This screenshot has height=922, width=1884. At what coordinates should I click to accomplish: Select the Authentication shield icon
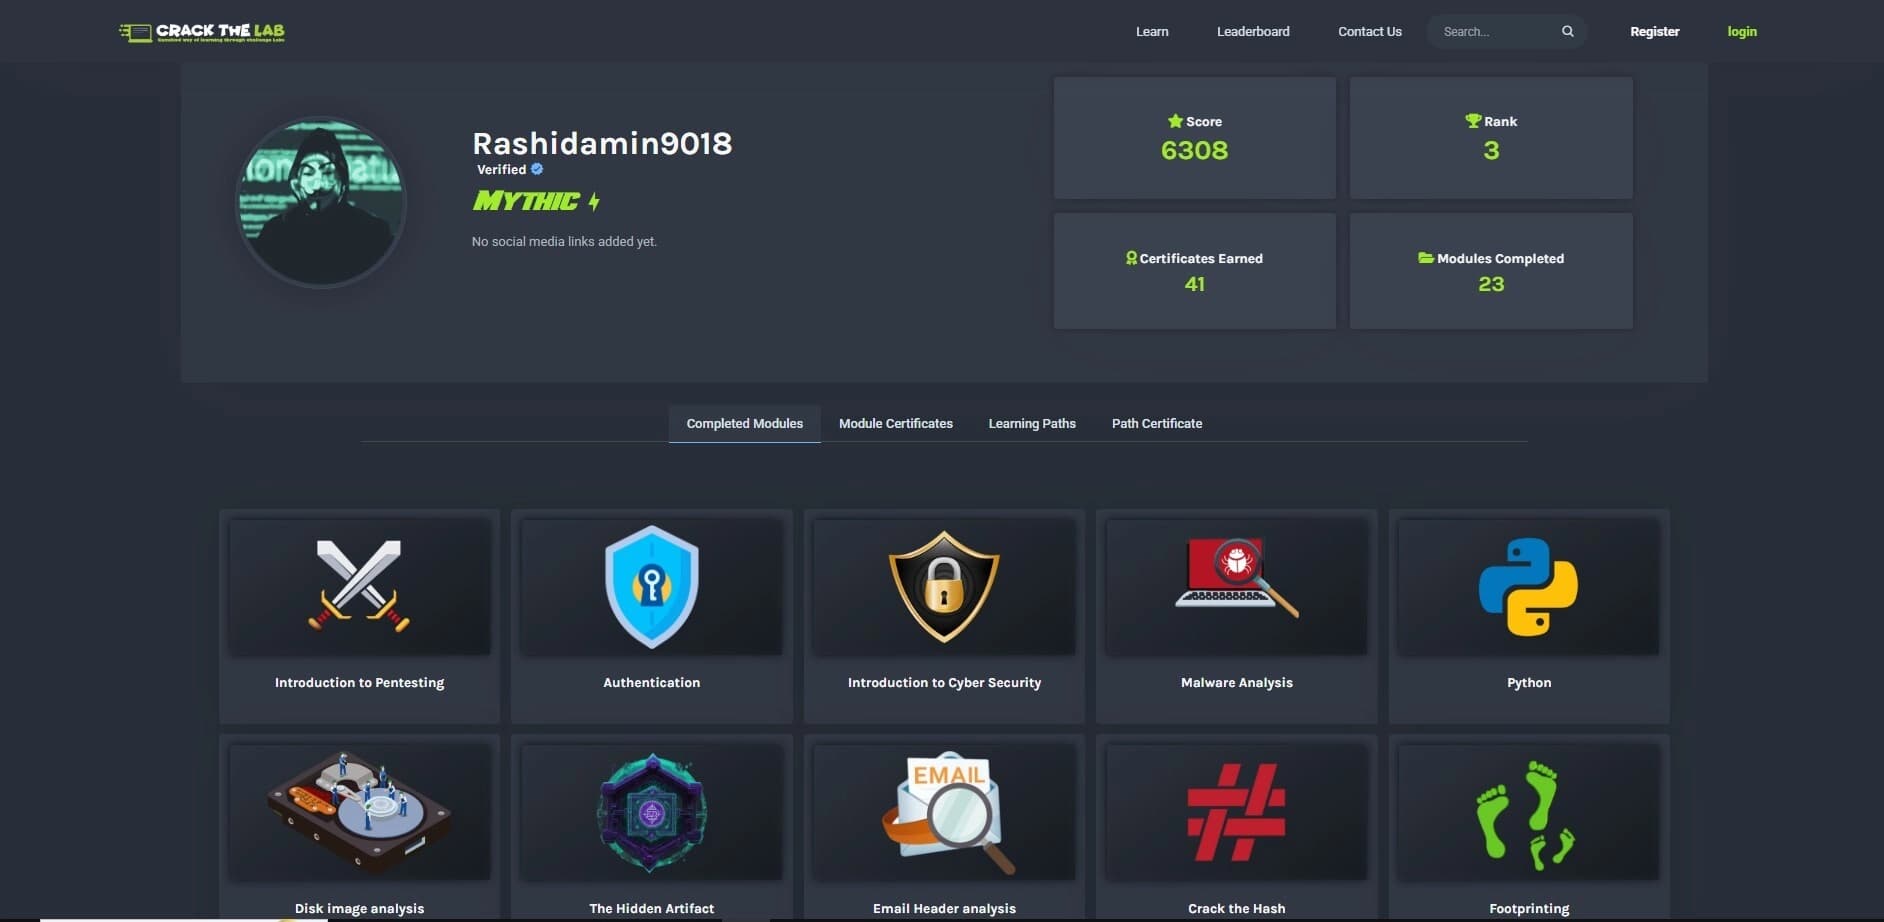point(651,587)
